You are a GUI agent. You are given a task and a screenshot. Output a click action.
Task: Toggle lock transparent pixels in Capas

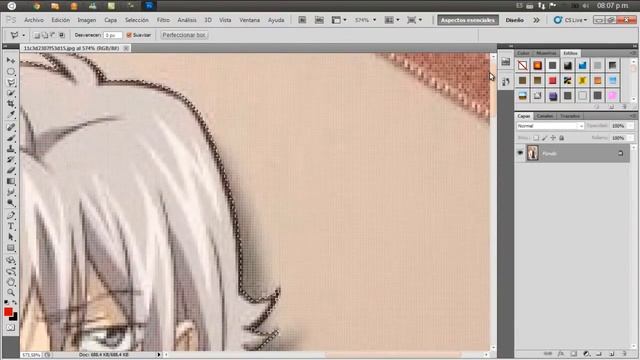click(x=536, y=138)
